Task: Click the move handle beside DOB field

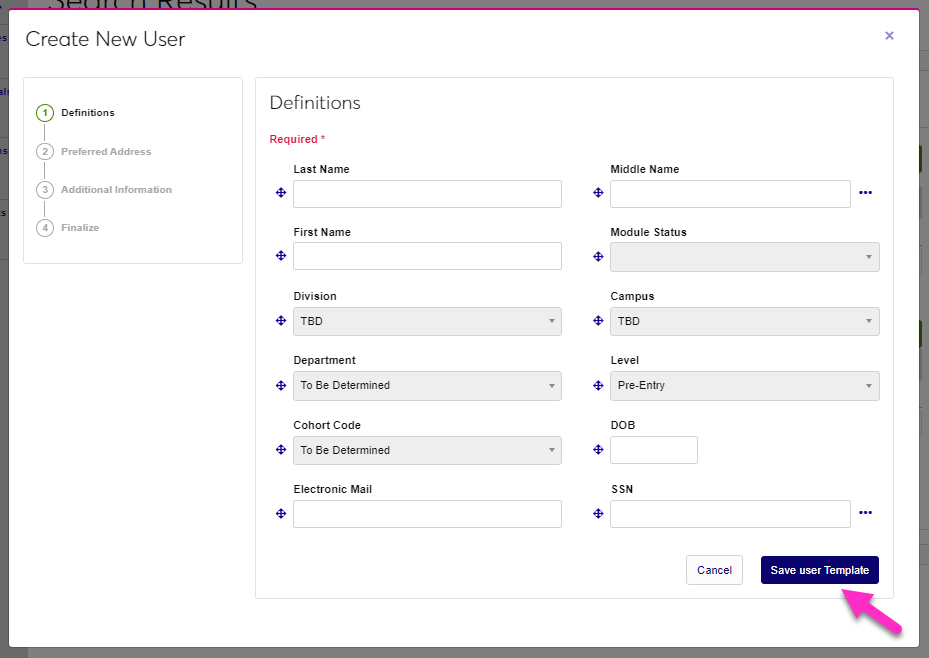Action: (598, 450)
